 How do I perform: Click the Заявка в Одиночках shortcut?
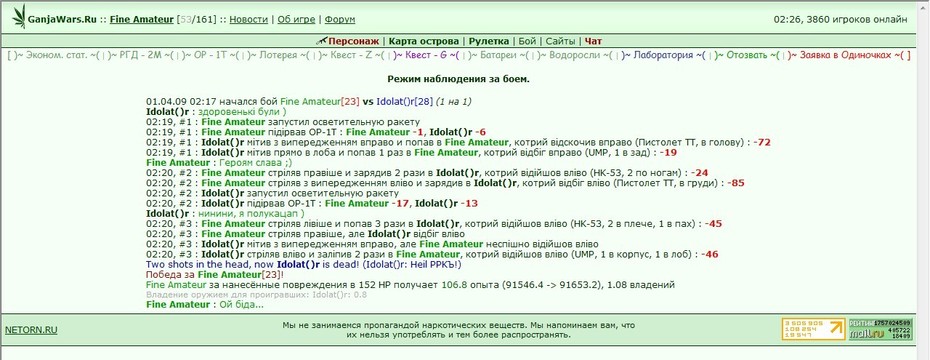845,55
